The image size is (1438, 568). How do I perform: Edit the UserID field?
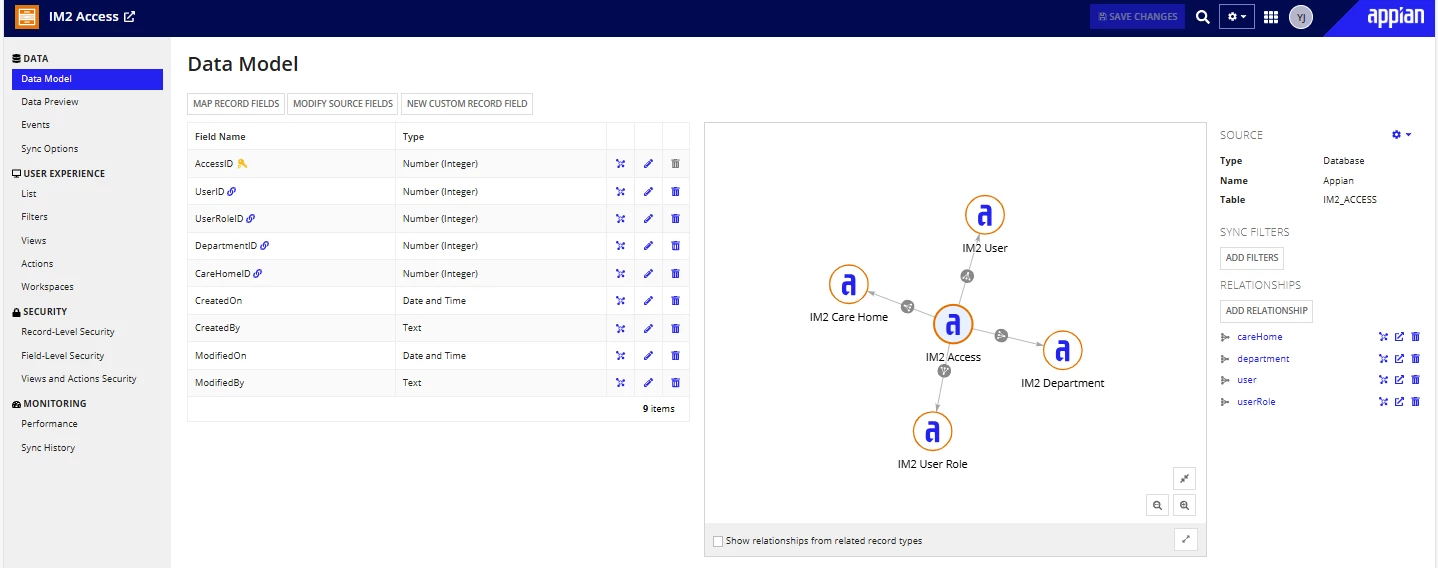[648, 191]
